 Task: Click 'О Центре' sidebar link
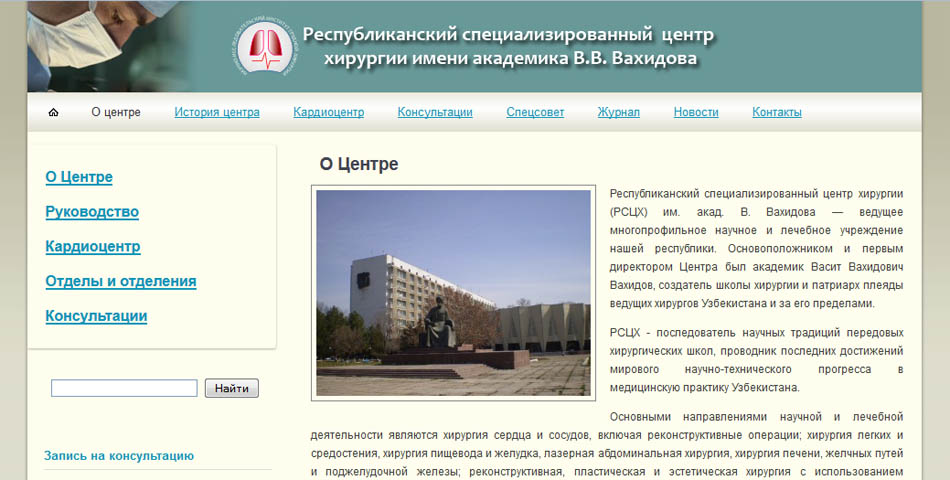[x=79, y=177]
